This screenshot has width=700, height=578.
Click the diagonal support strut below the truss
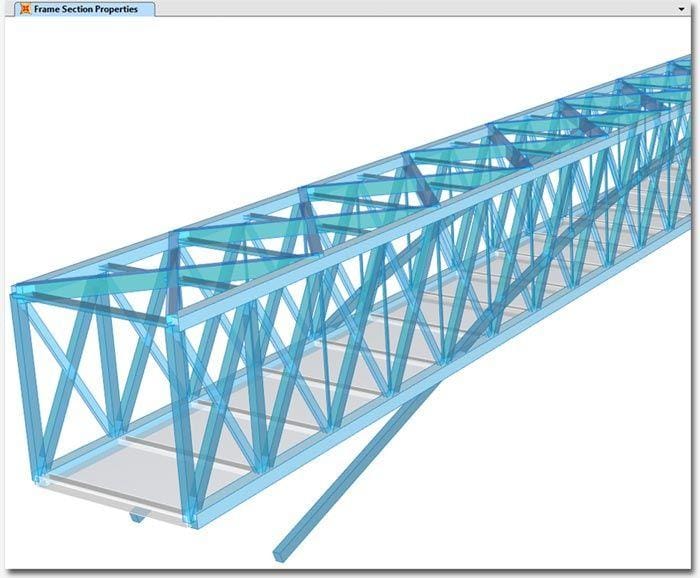pos(357,469)
